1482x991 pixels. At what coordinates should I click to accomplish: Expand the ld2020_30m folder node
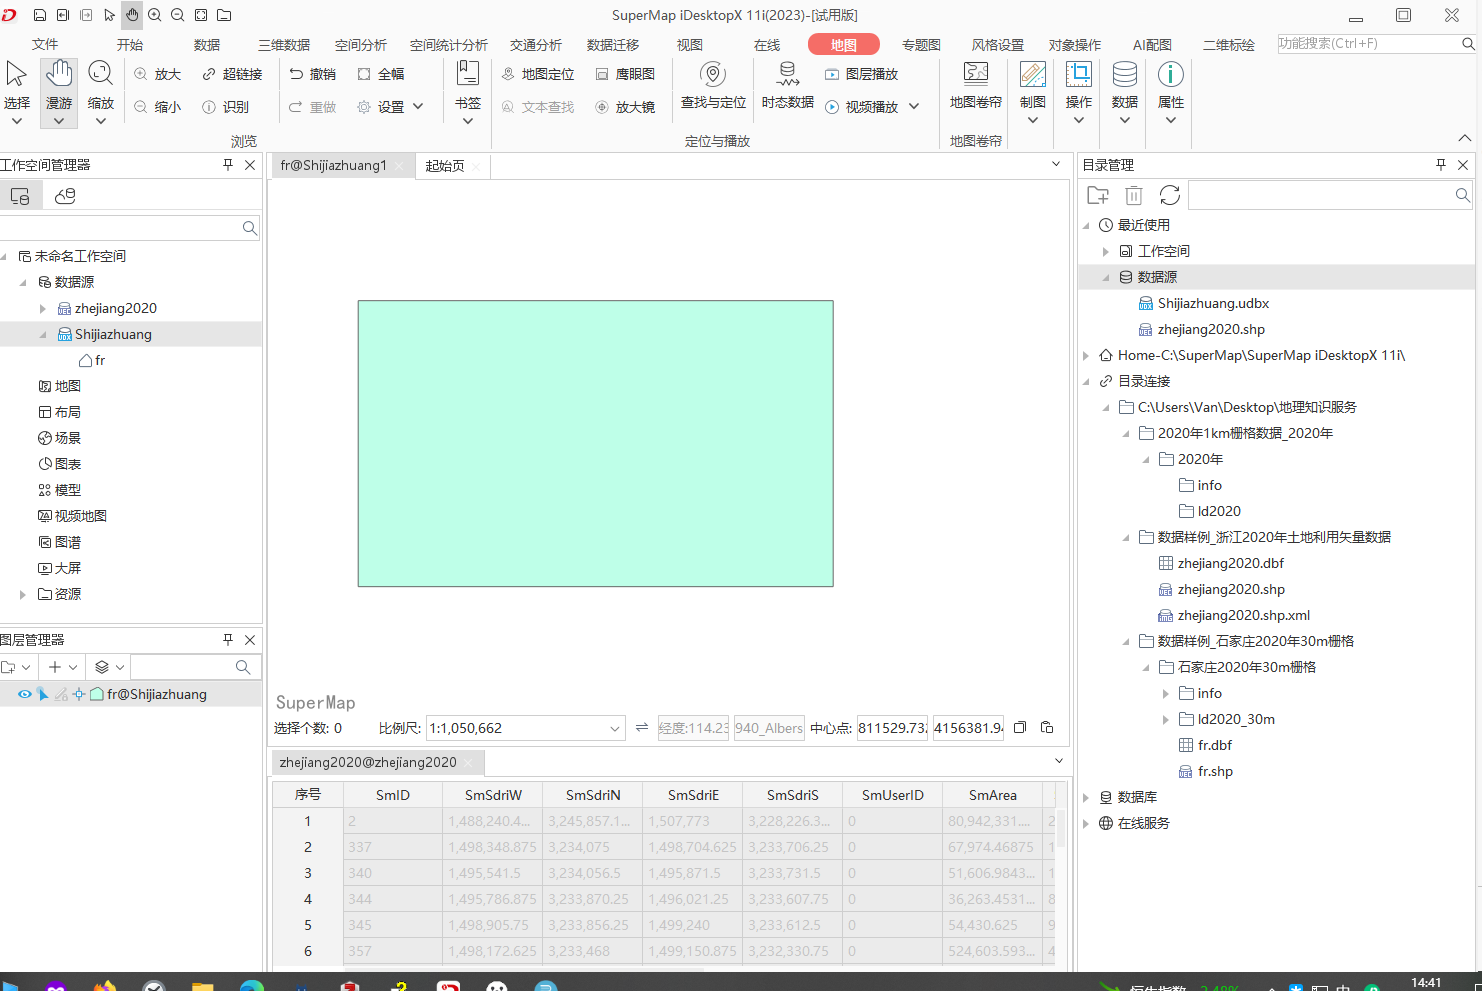pos(1166,719)
